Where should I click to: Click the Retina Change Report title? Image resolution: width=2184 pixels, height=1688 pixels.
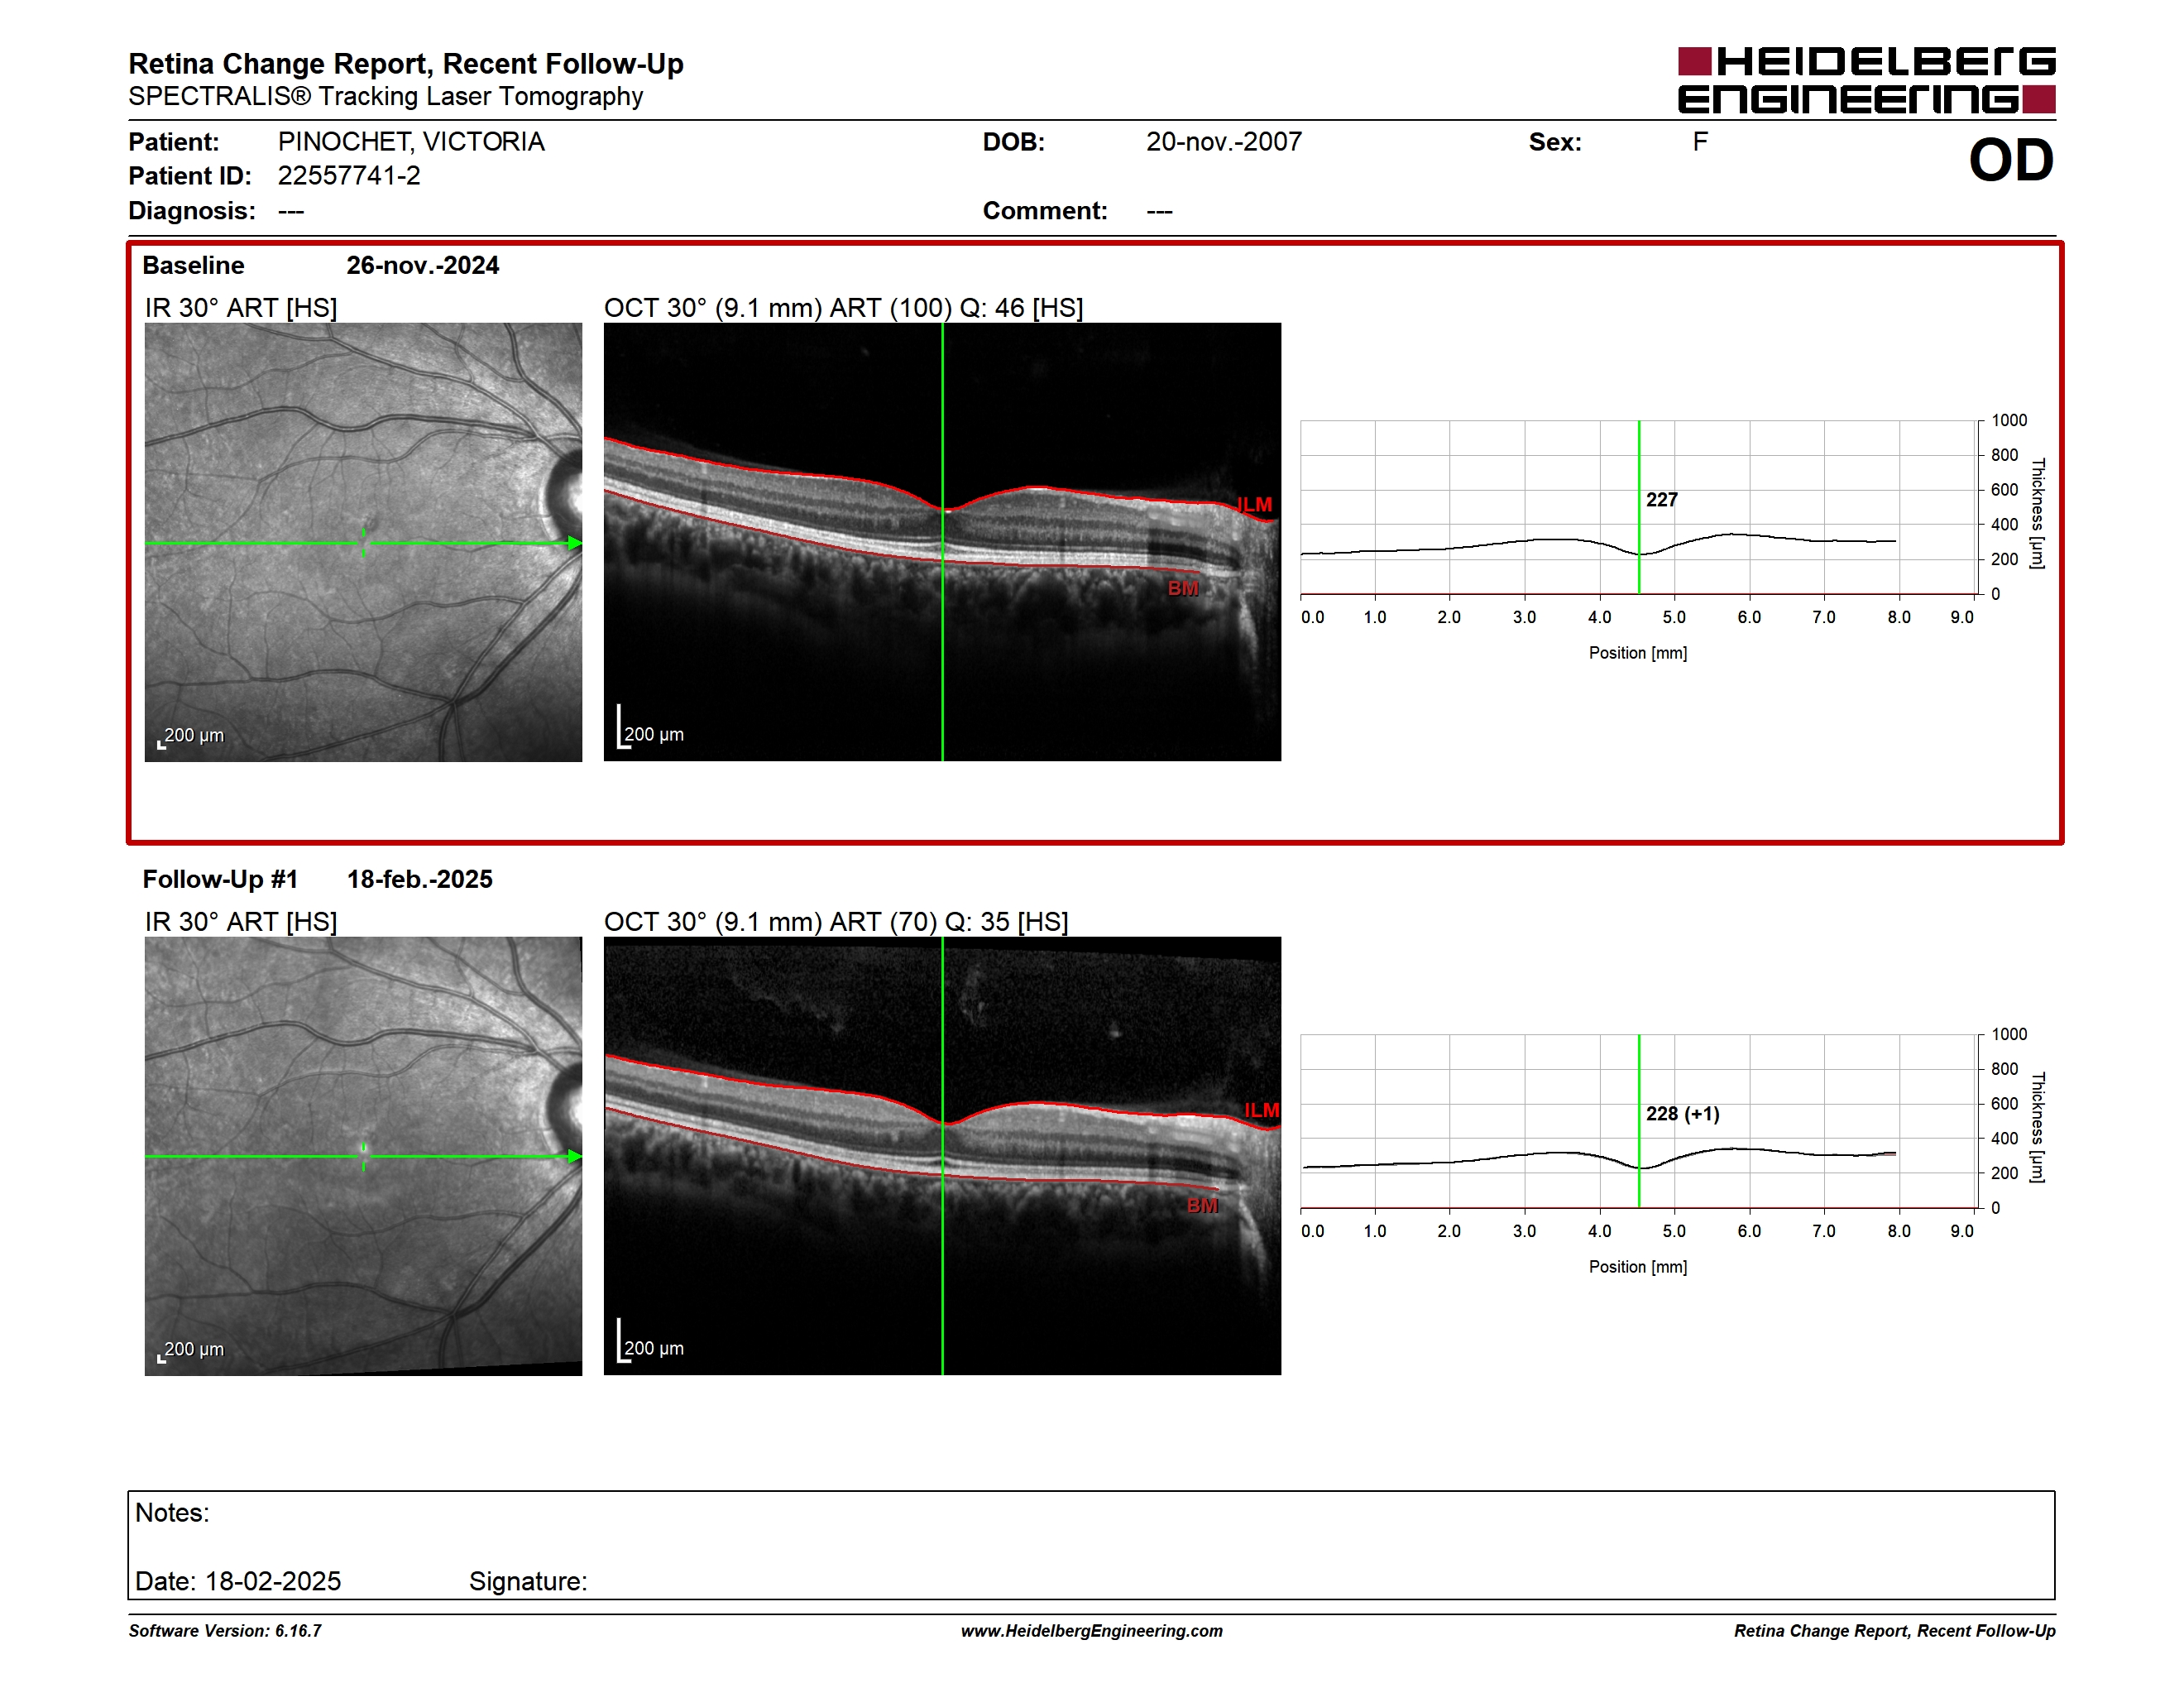coord(406,64)
